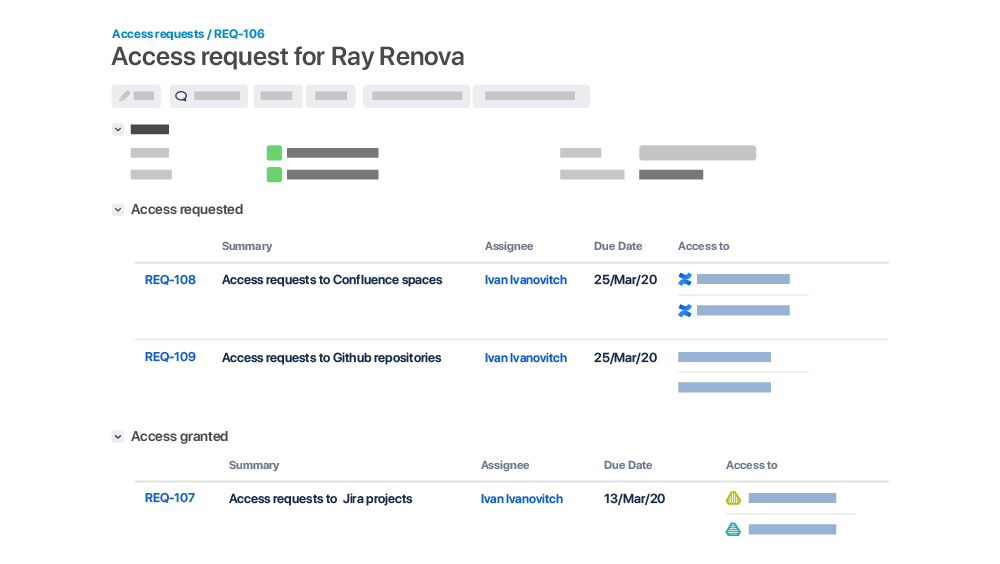
Task: Click Access to header in Access granted table
Action: pyautogui.click(x=751, y=464)
